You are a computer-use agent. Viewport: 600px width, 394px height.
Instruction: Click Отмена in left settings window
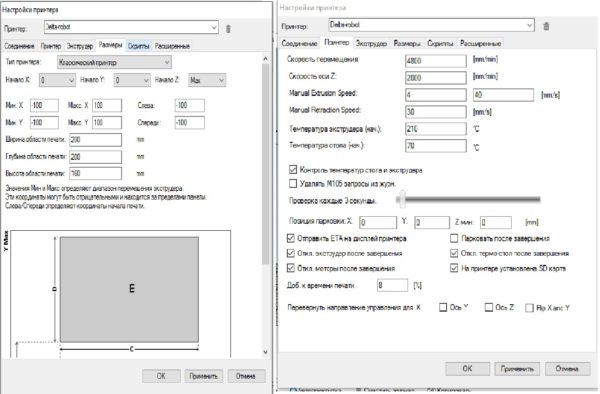tap(246, 376)
